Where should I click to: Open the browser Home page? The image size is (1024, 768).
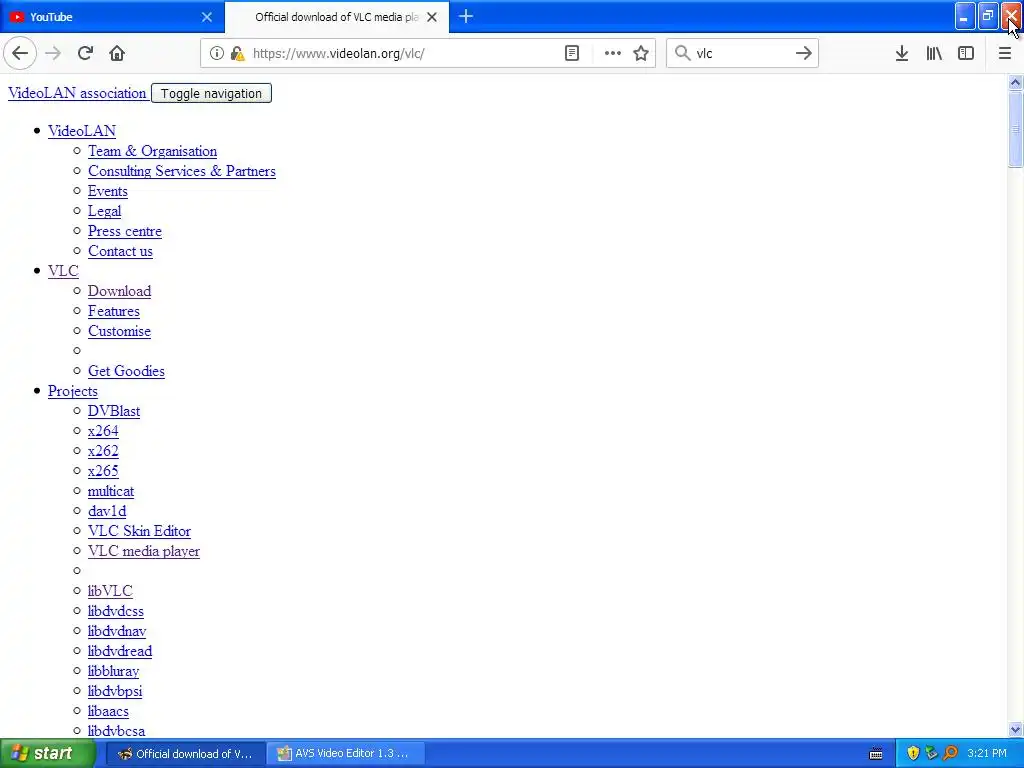click(x=117, y=54)
